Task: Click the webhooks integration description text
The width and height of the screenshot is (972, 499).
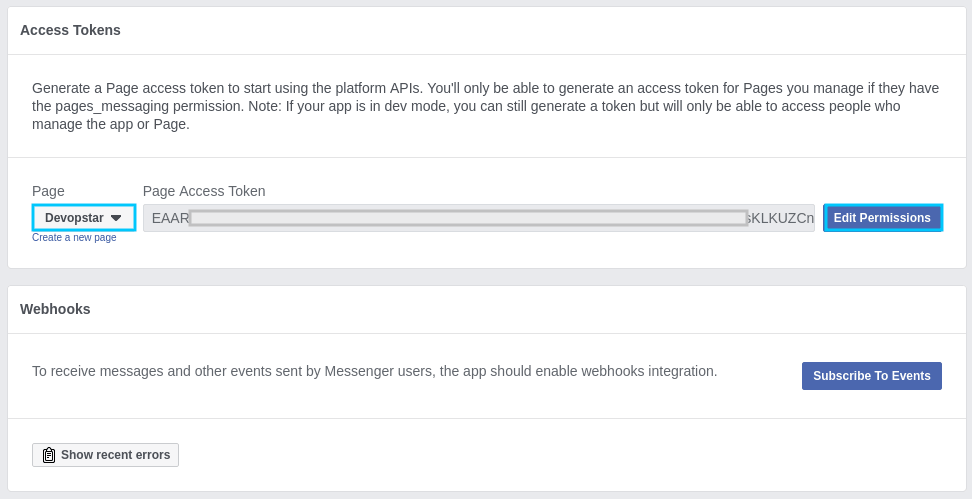Action: (374, 371)
